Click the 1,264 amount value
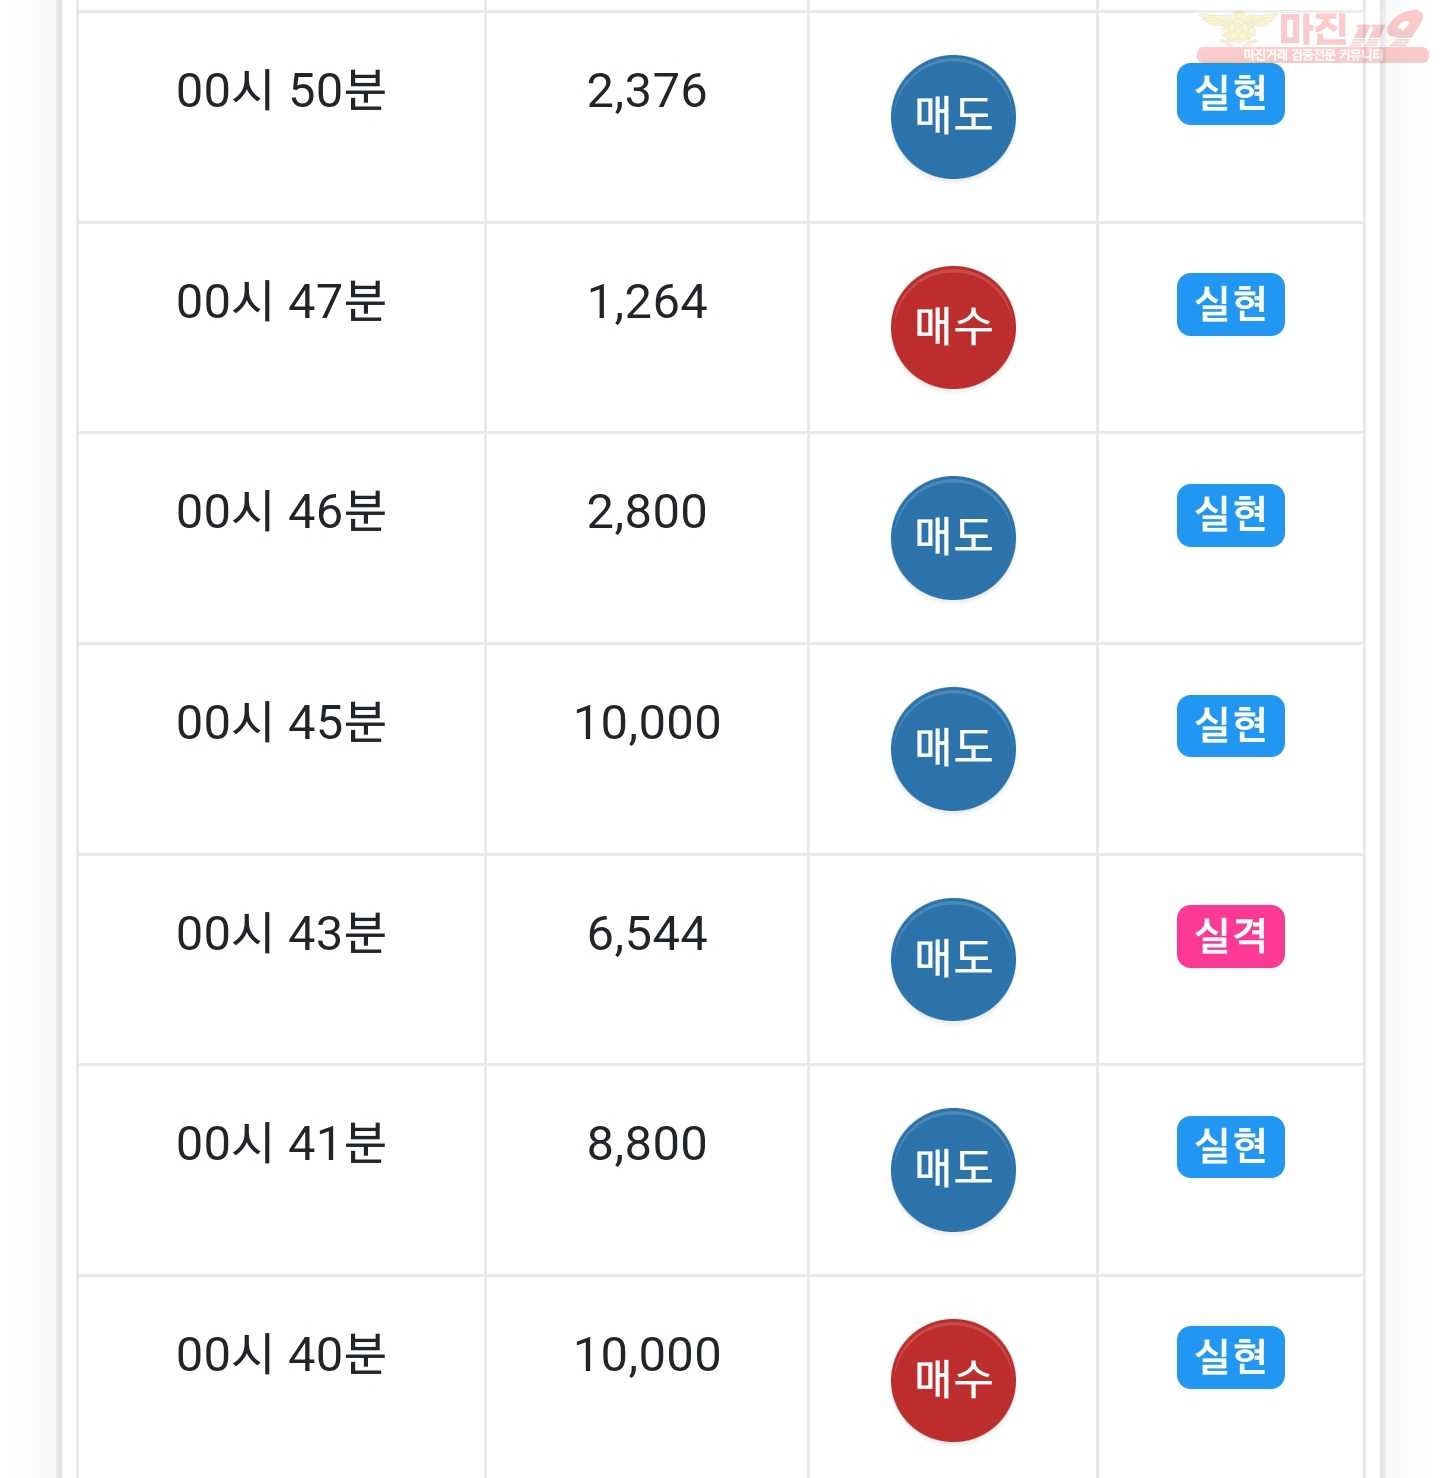The width and height of the screenshot is (1440, 1478). point(647,302)
